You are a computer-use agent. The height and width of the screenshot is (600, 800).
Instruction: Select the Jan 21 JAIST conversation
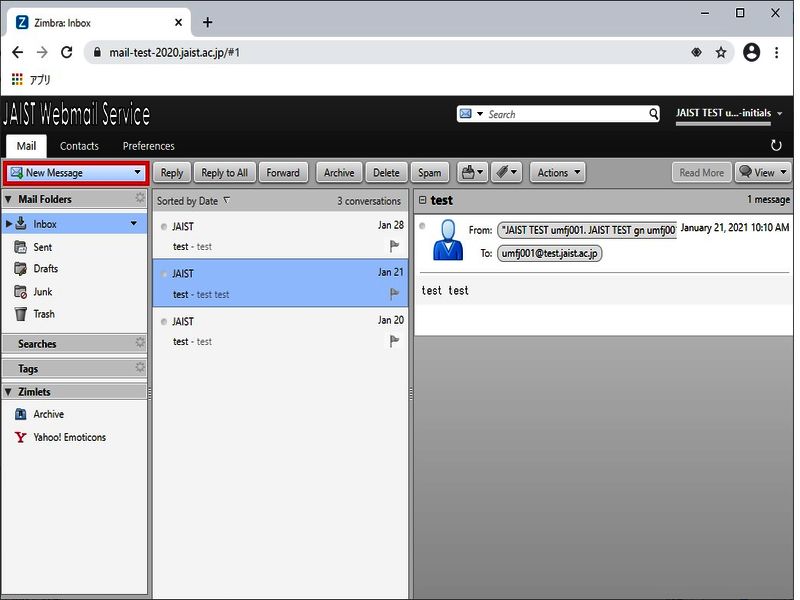coord(280,283)
